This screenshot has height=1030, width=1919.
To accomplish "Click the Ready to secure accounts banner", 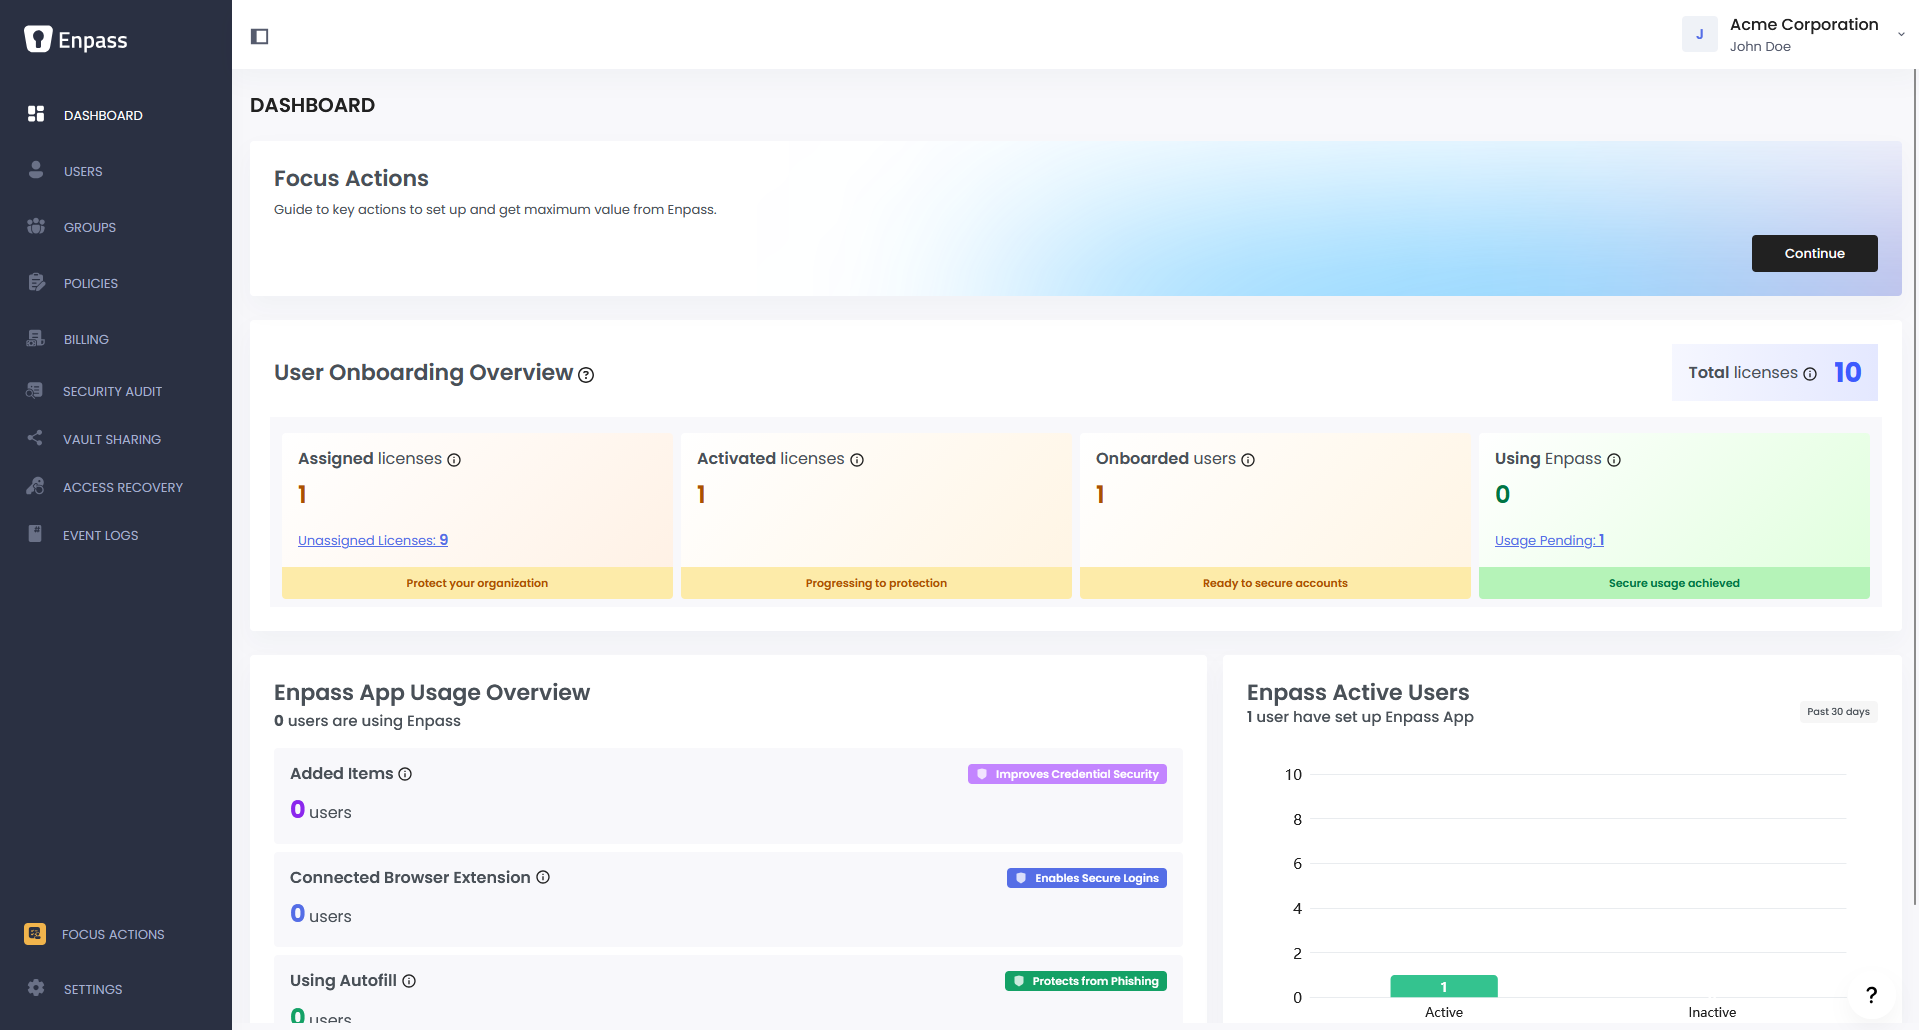I will point(1275,583).
